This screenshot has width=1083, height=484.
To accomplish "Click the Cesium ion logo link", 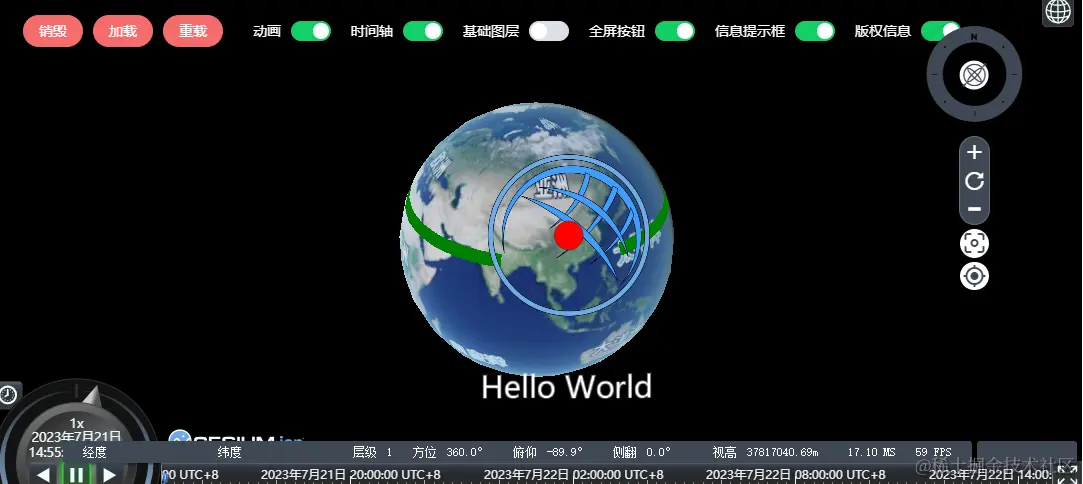I will (x=236, y=436).
